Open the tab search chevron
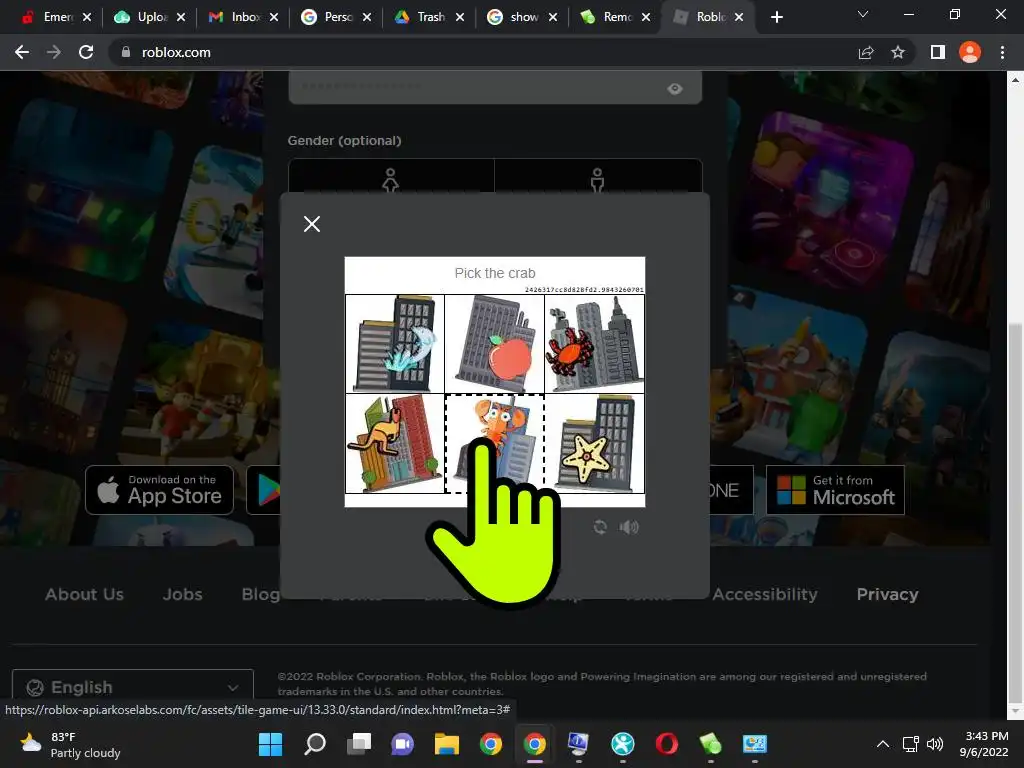 click(x=863, y=14)
